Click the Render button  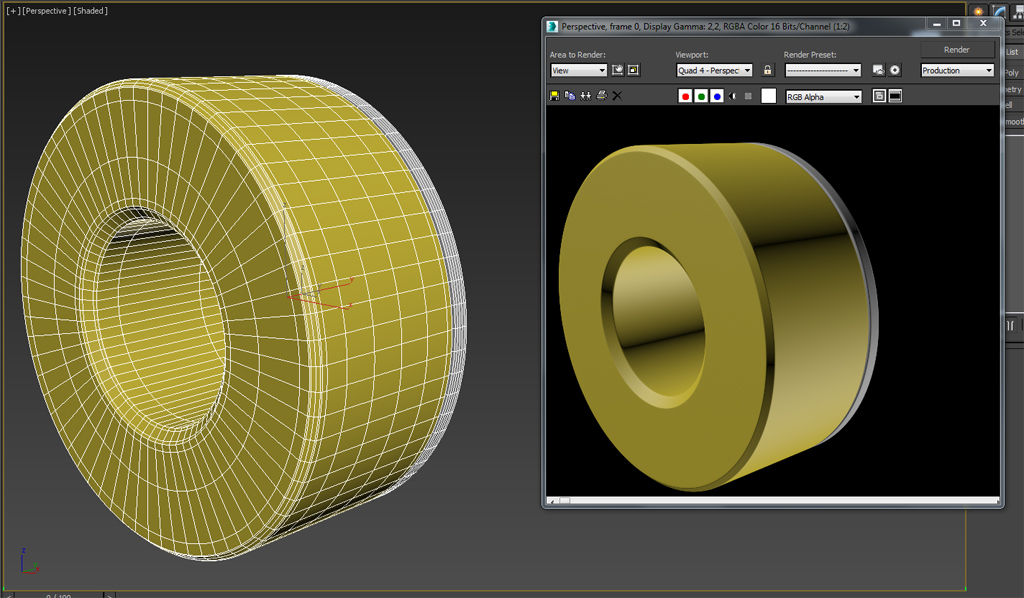coord(957,50)
